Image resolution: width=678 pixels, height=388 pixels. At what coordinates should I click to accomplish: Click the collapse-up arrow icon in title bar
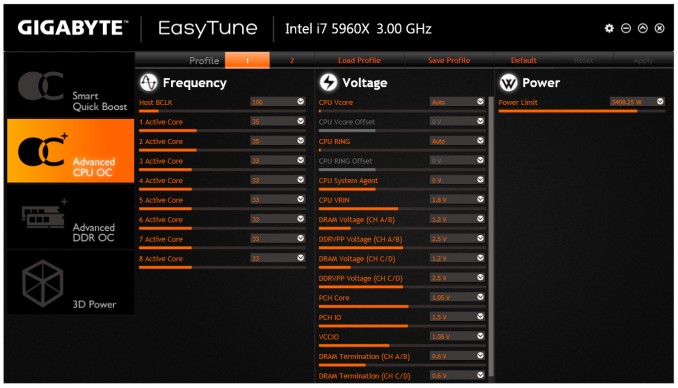coord(643,29)
